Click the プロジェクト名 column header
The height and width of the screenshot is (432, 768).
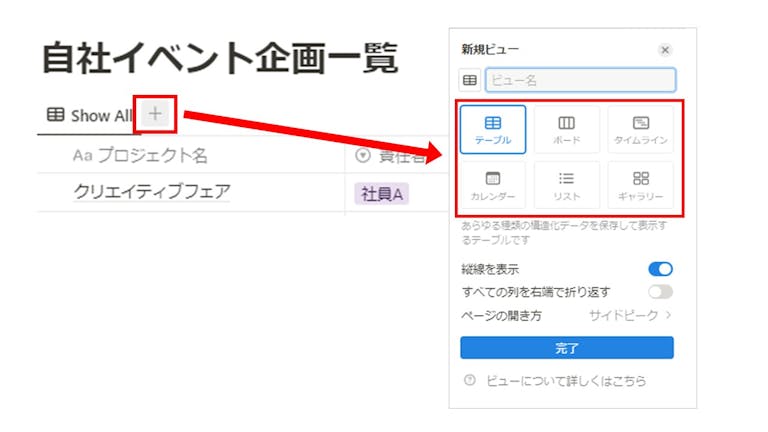pyautogui.click(x=140, y=155)
